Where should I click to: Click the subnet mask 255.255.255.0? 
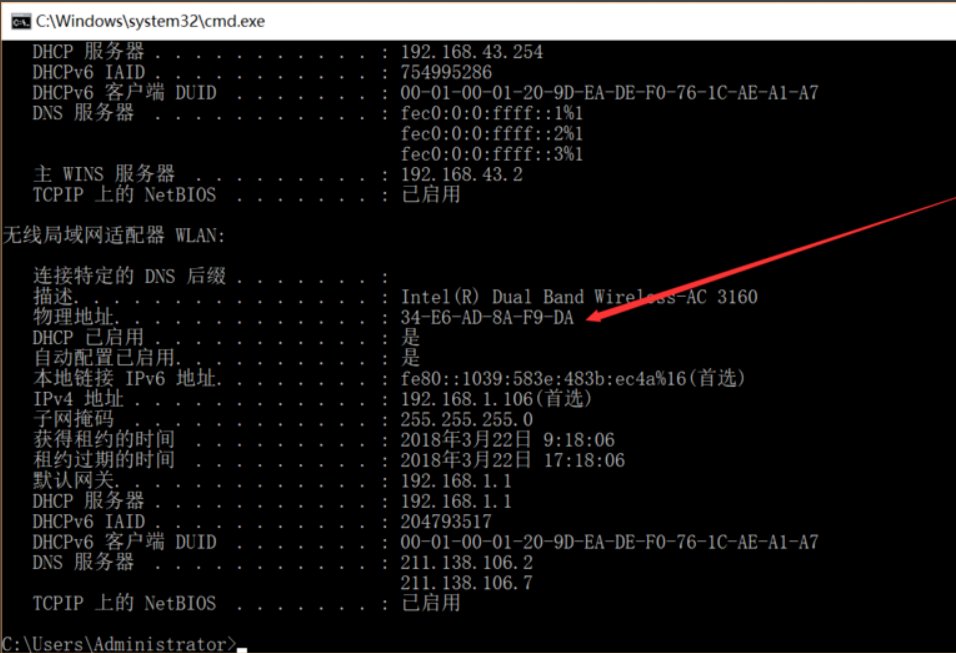466,420
